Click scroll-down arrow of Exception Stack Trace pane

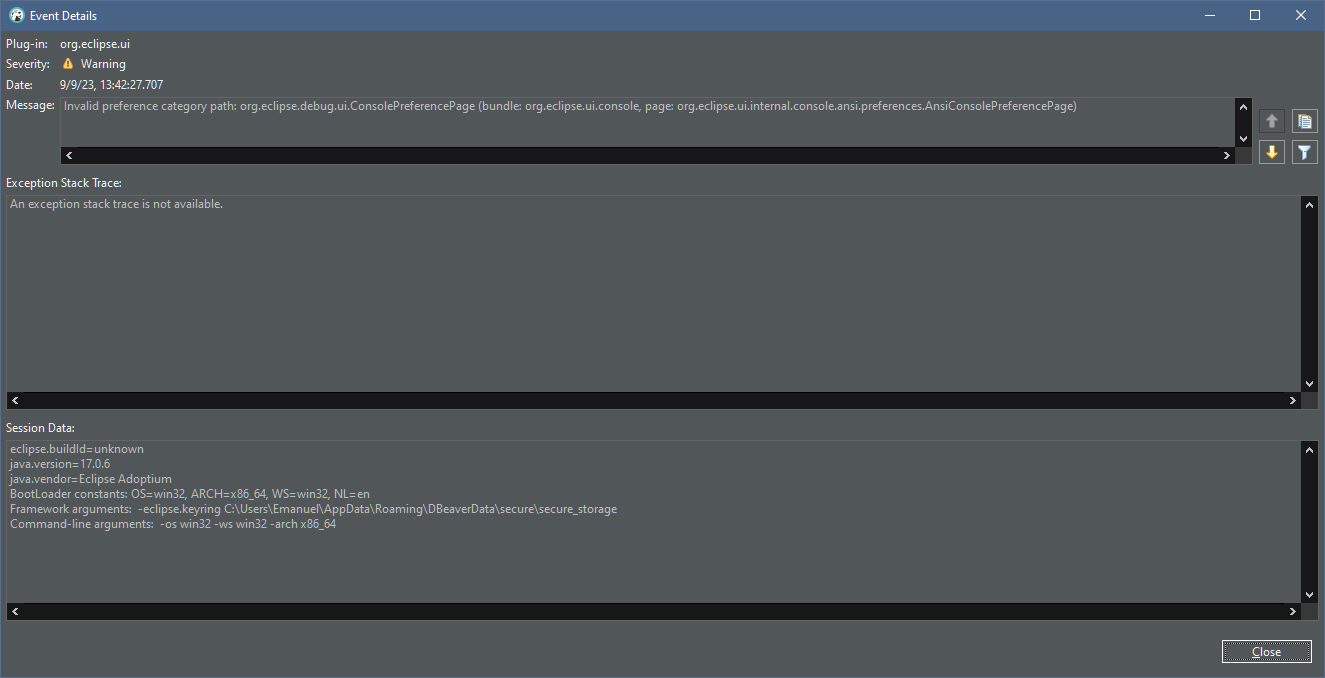click(1310, 383)
